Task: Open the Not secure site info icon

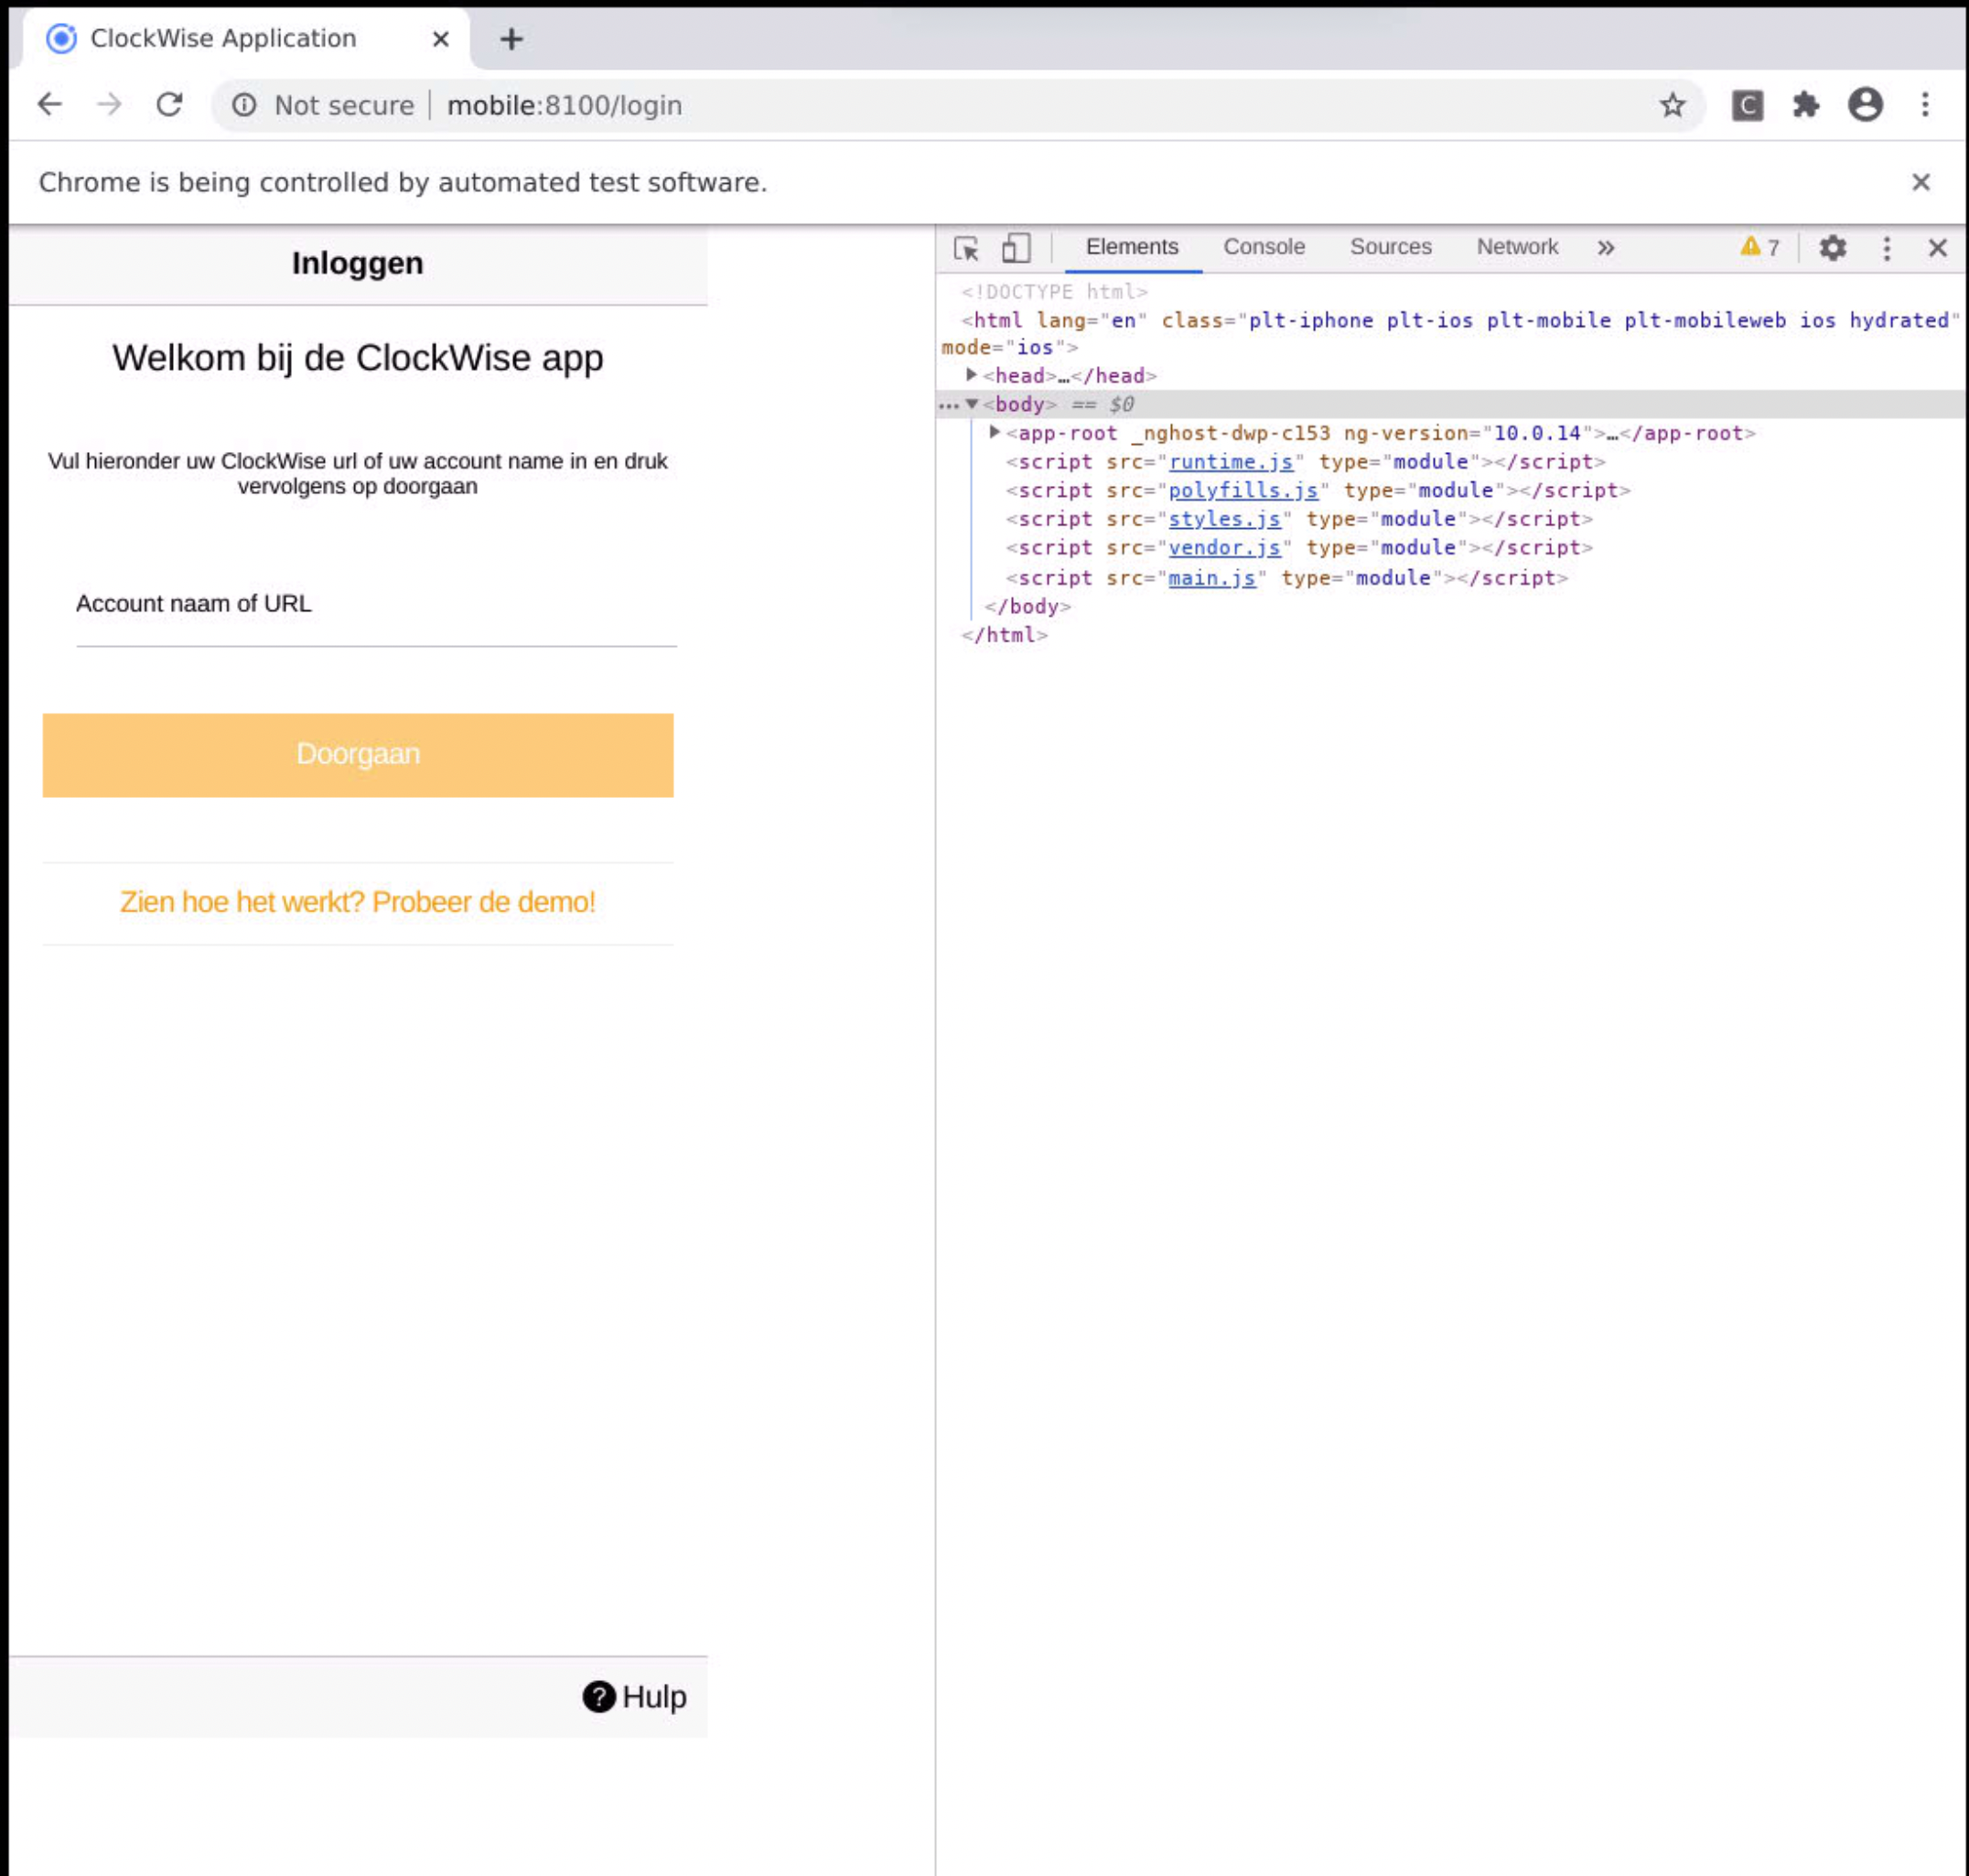Action: pyautogui.click(x=244, y=105)
